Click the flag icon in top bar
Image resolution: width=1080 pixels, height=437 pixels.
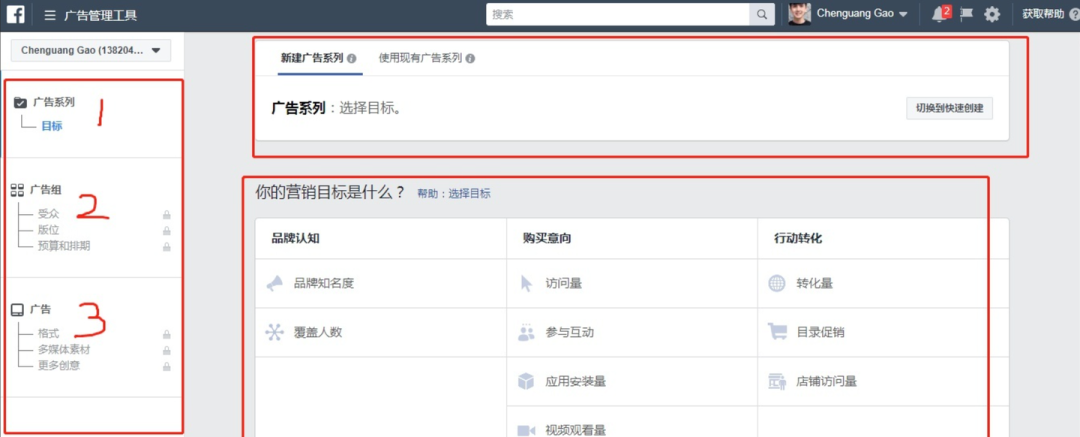966,14
